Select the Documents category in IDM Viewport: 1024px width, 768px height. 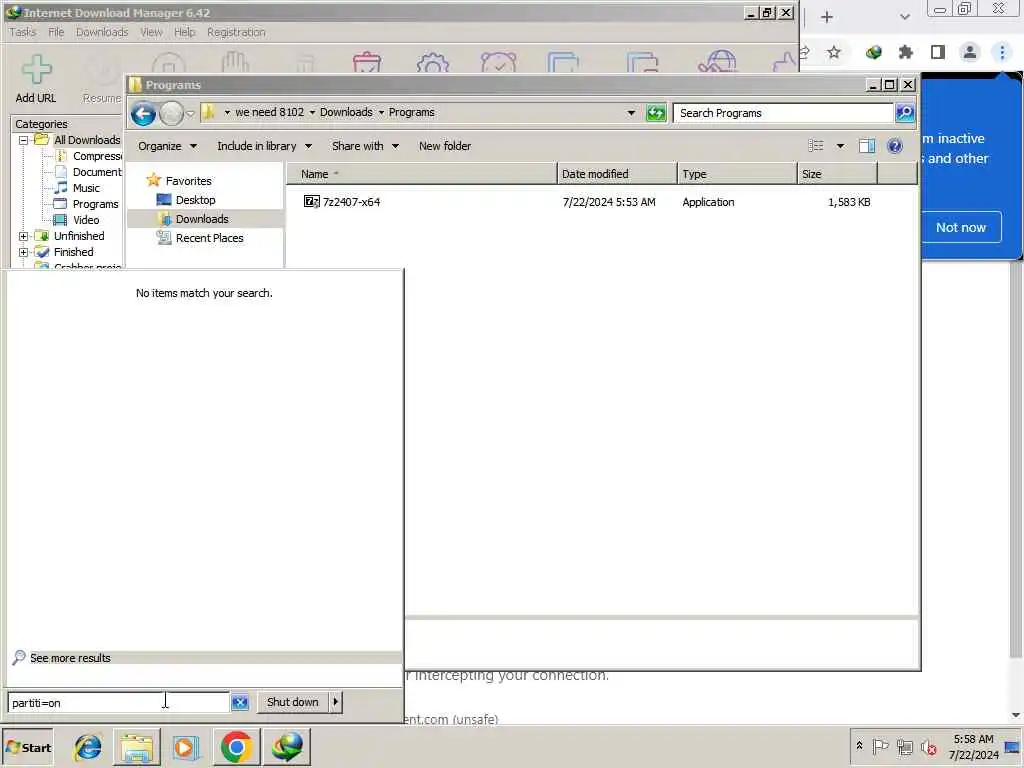click(96, 172)
